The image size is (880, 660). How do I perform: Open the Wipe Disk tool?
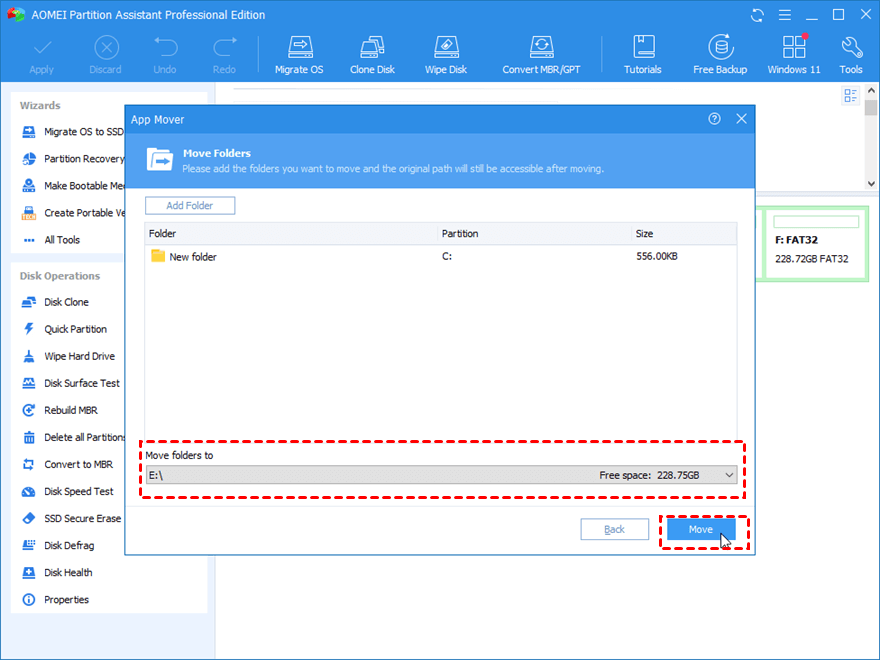coord(446,56)
